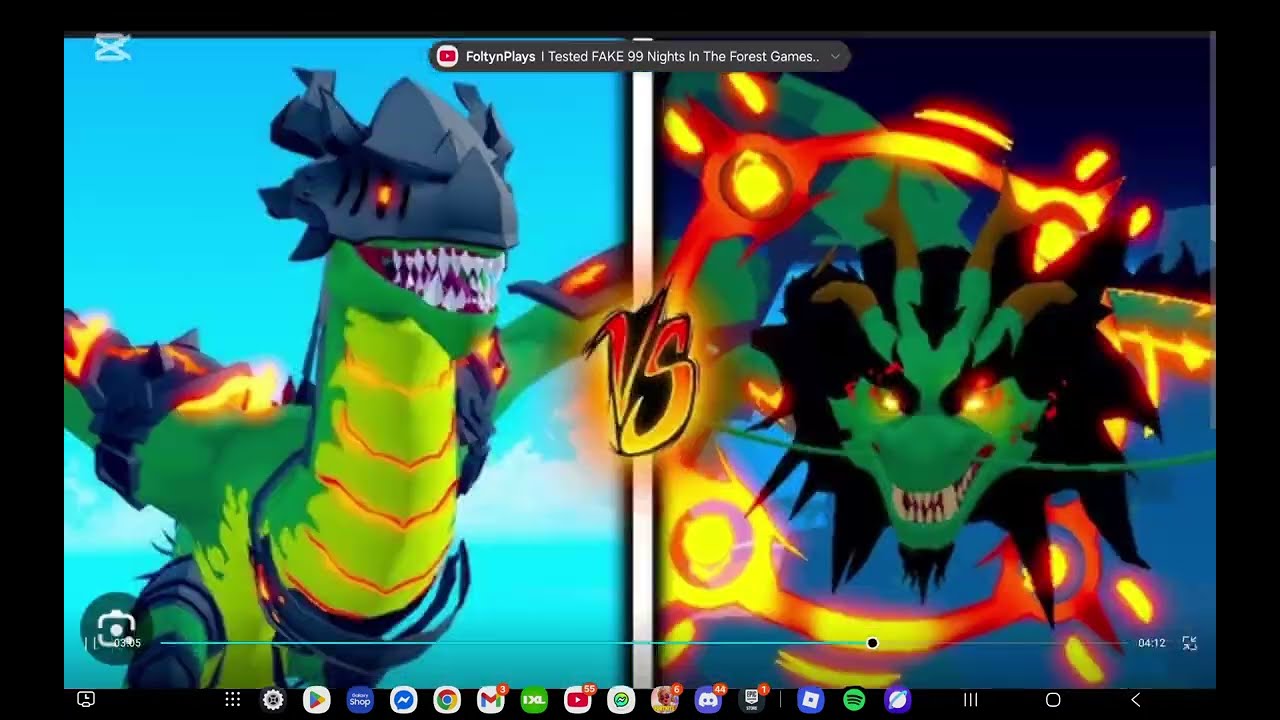
Task: Open the green IXL app
Action: click(x=534, y=700)
